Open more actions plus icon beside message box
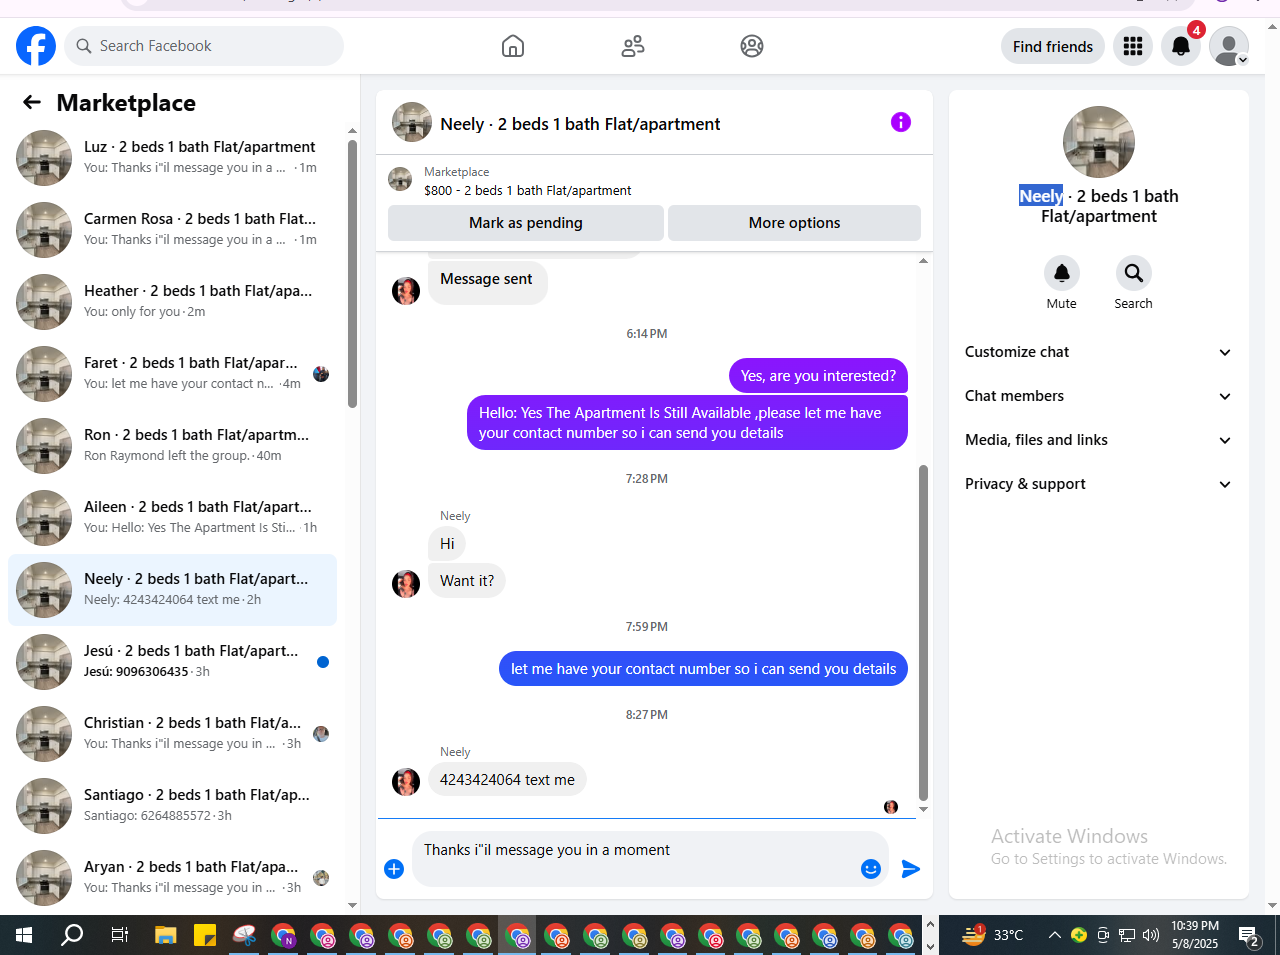 pos(394,869)
